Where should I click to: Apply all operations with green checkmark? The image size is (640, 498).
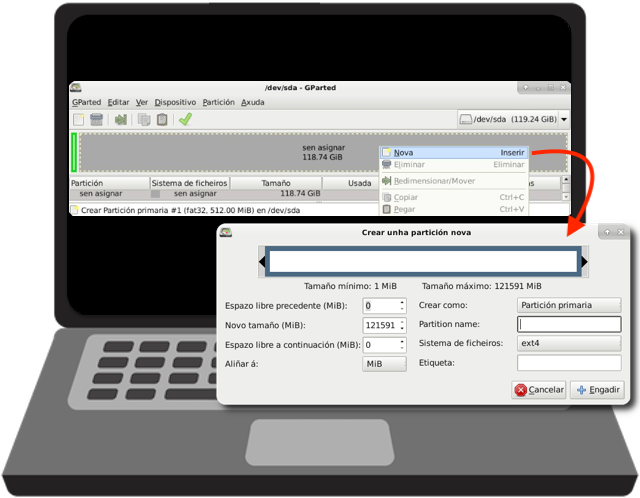185,120
